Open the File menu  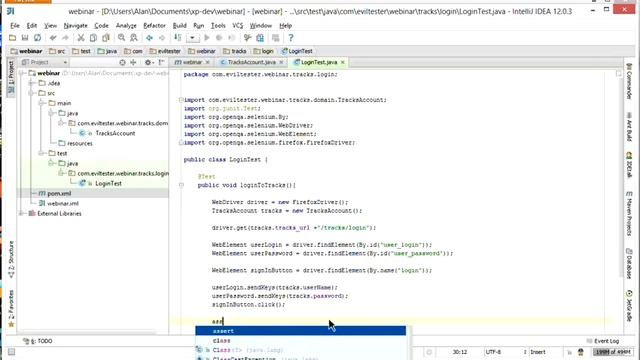click(15, 25)
